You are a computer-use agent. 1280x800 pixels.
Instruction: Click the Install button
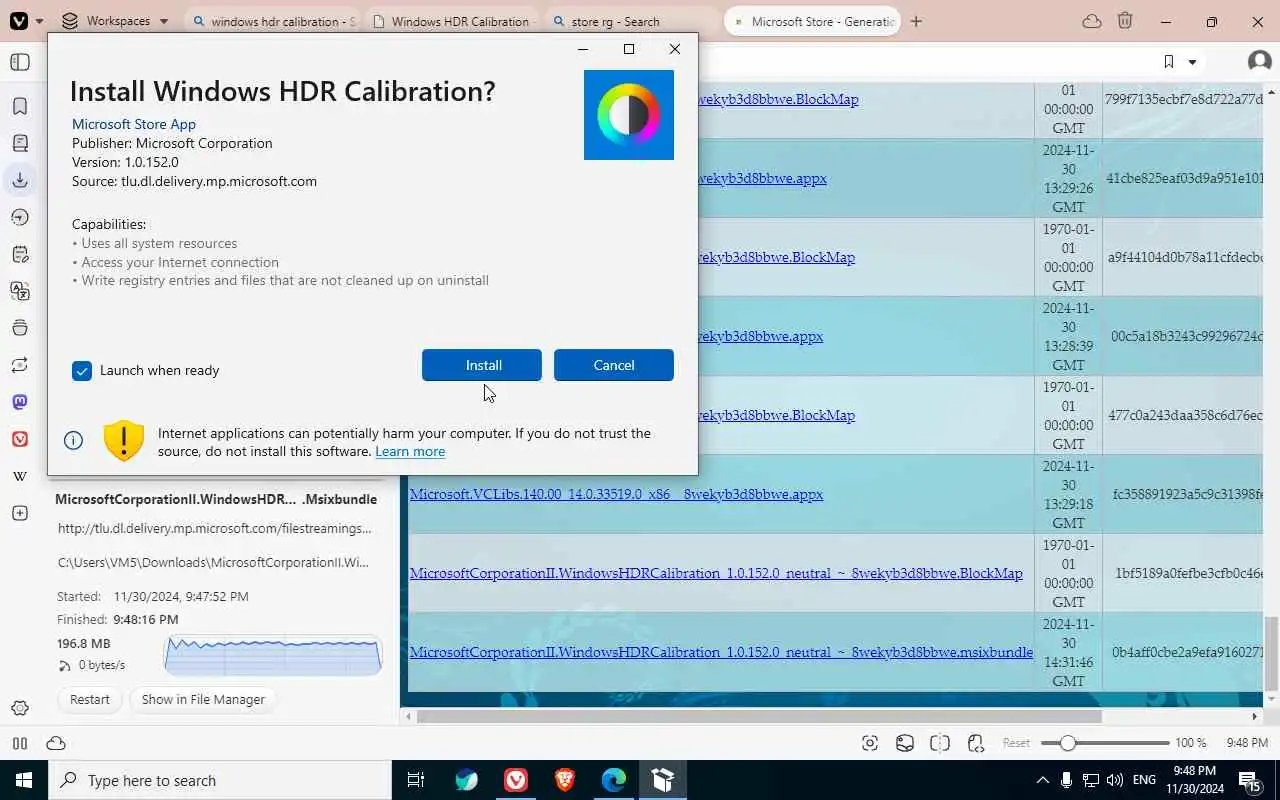point(482,365)
